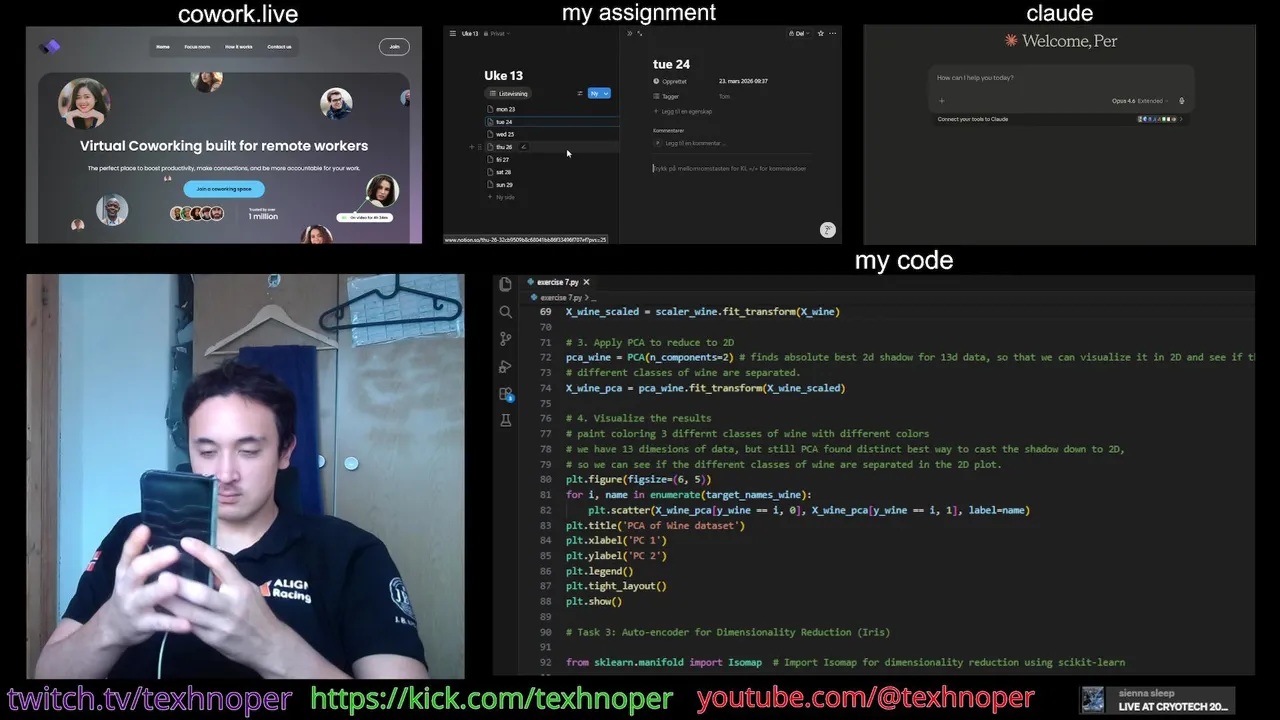This screenshot has height=720, width=1280.
Task: Click the plus icon beside thu 26
Action: pyautogui.click(x=472, y=147)
